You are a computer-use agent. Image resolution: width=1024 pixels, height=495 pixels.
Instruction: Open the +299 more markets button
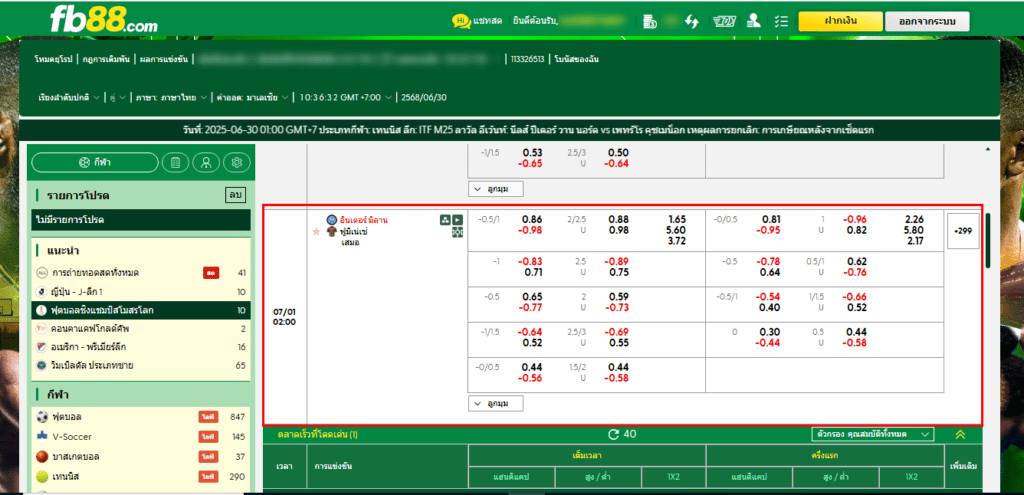click(963, 231)
